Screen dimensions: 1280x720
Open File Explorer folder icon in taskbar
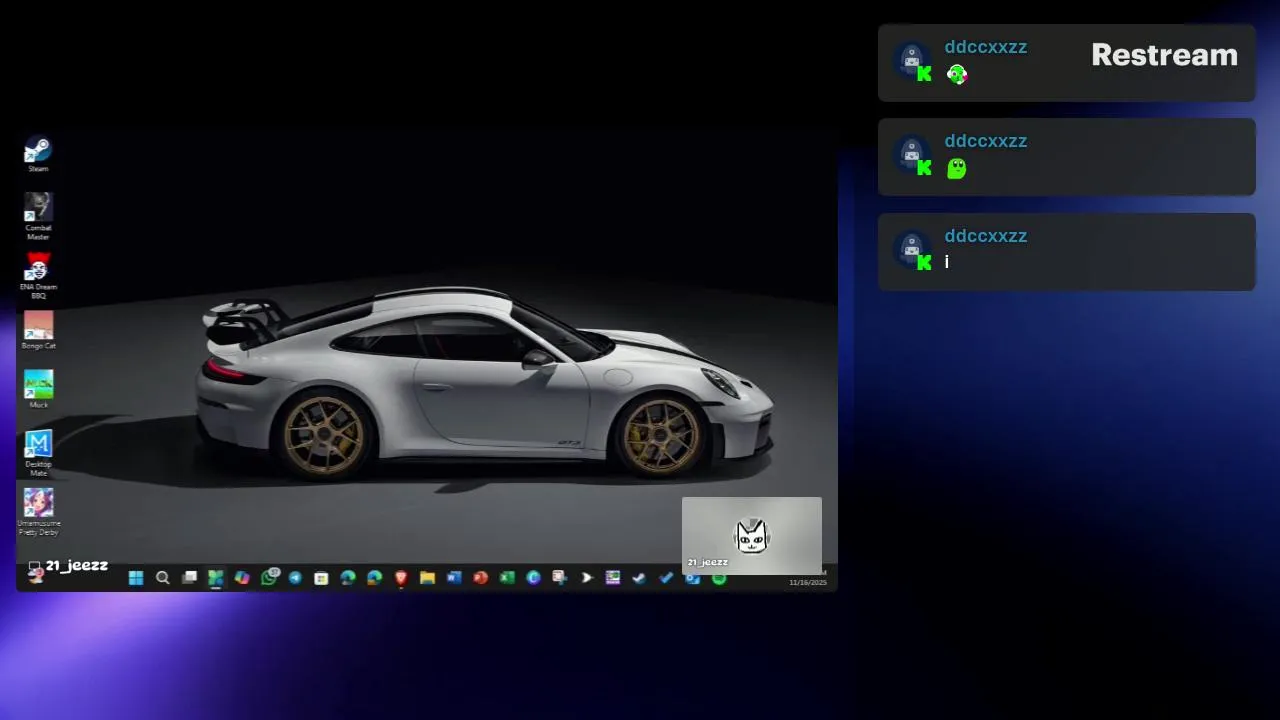pos(427,578)
